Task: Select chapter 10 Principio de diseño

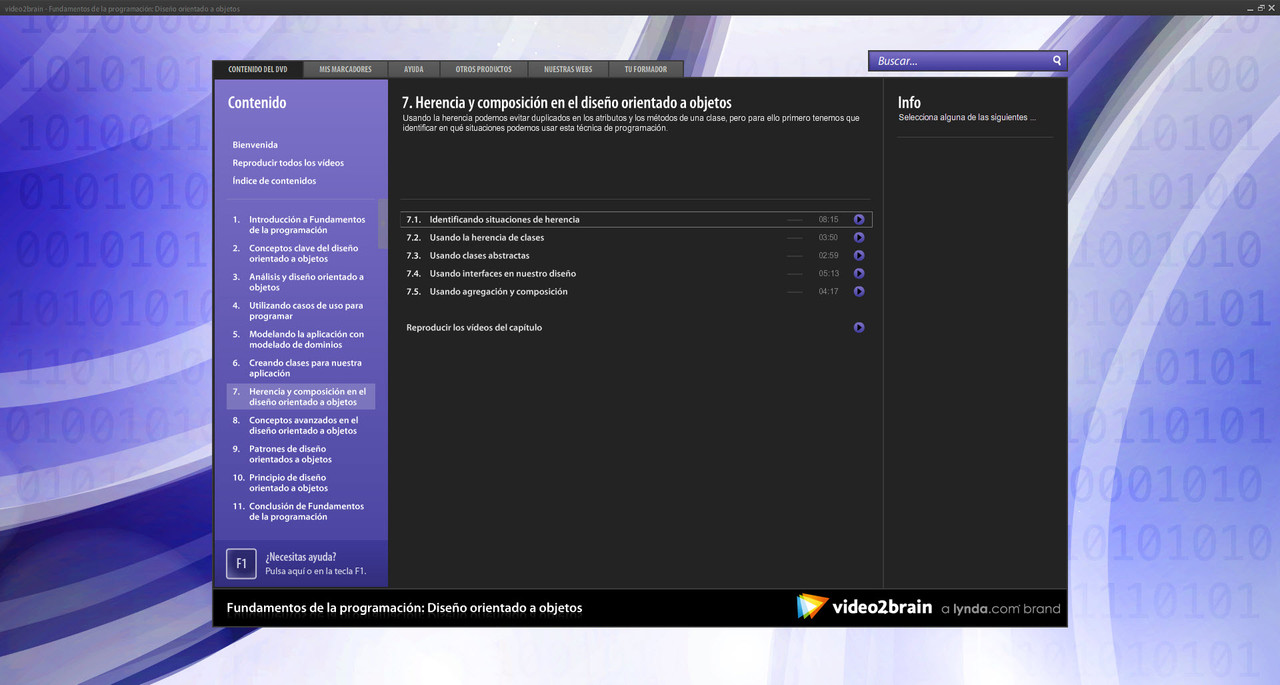Action: click(300, 483)
